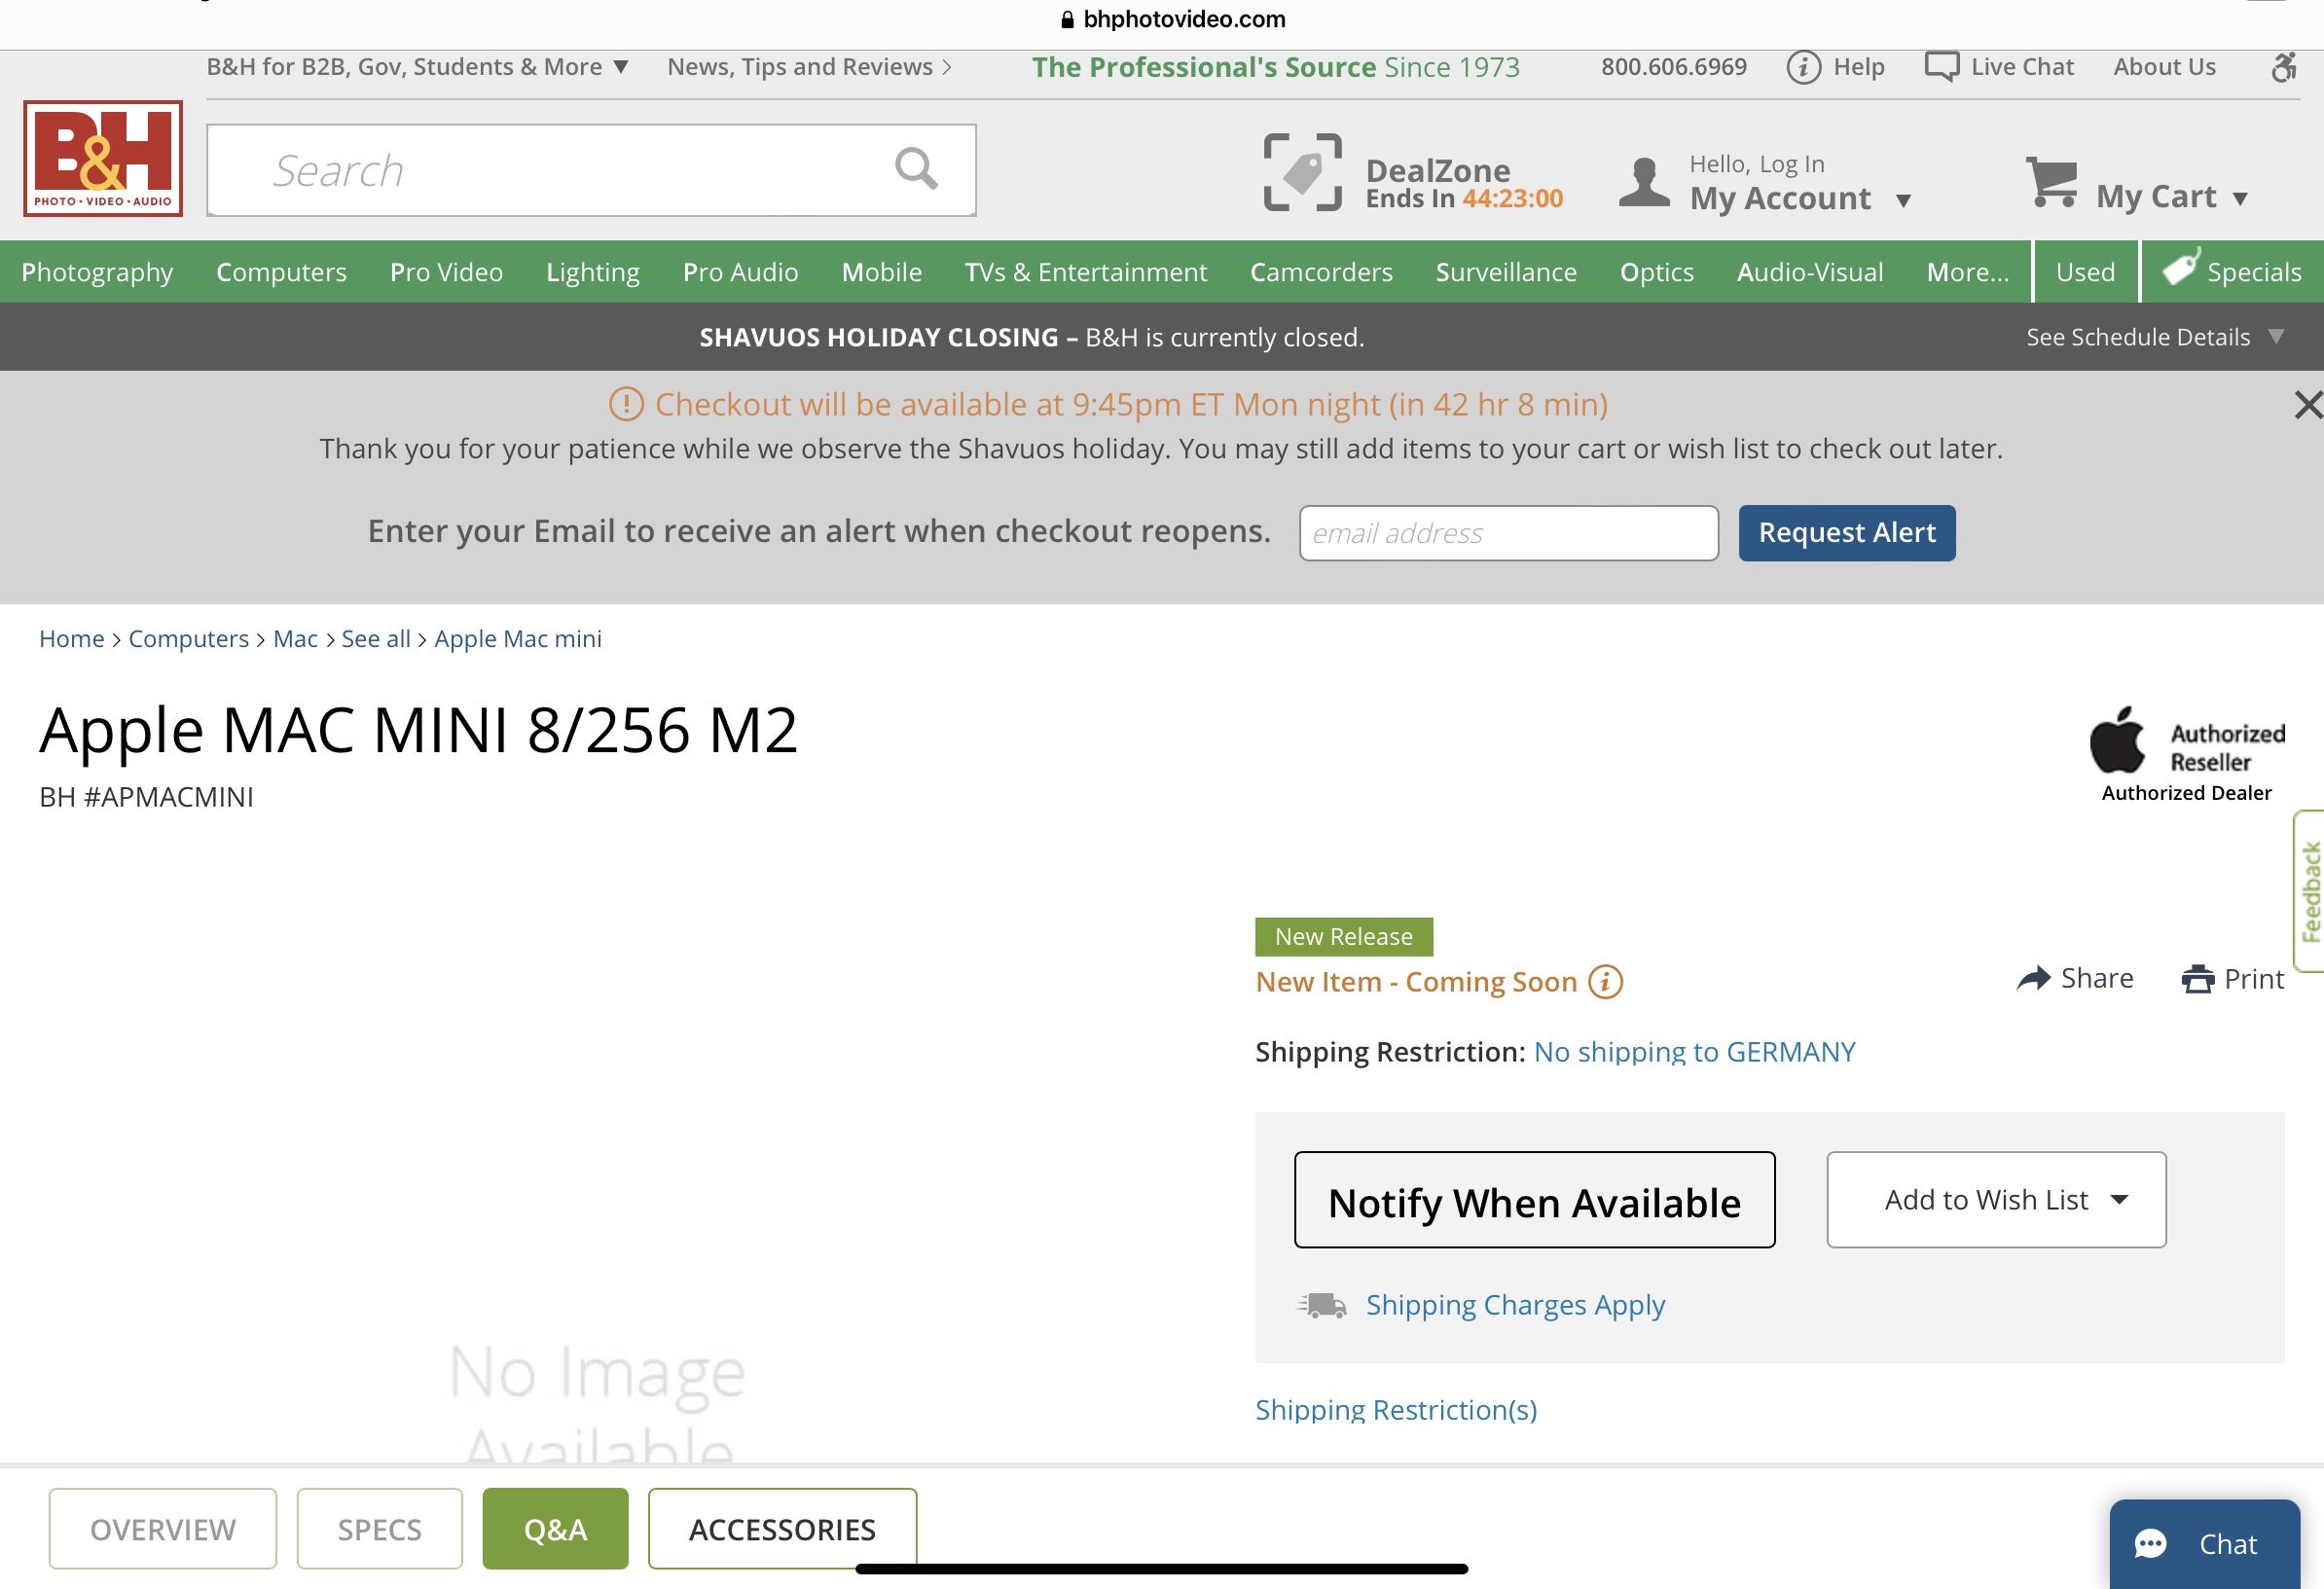Image resolution: width=2324 pixels, height=1589 pixels.
Task: Open the Computers category menu
Action: tap(281, 272)
